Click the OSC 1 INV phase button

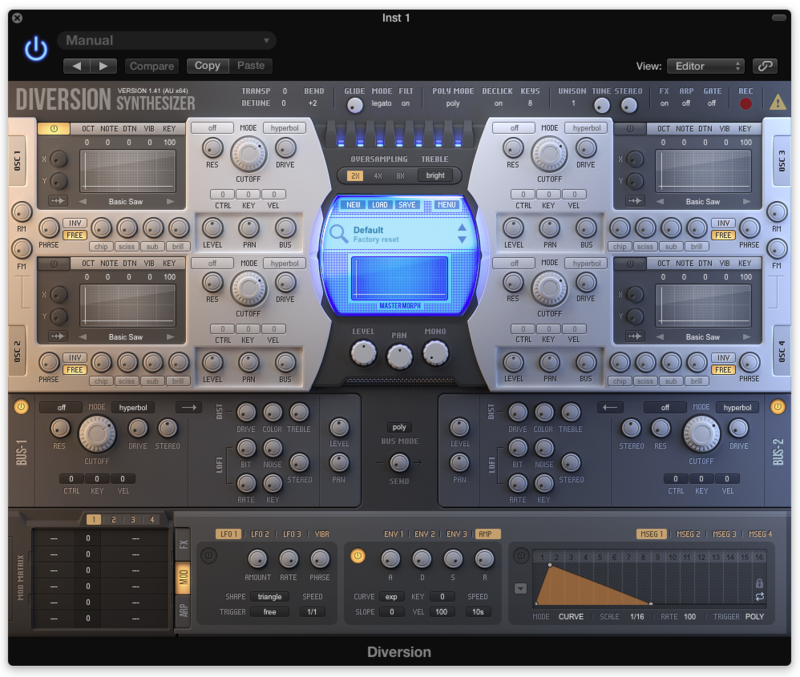click(x=75, y=223)
